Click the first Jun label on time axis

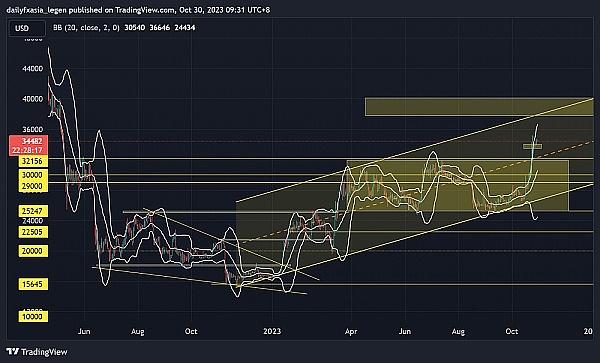(84, 331)
